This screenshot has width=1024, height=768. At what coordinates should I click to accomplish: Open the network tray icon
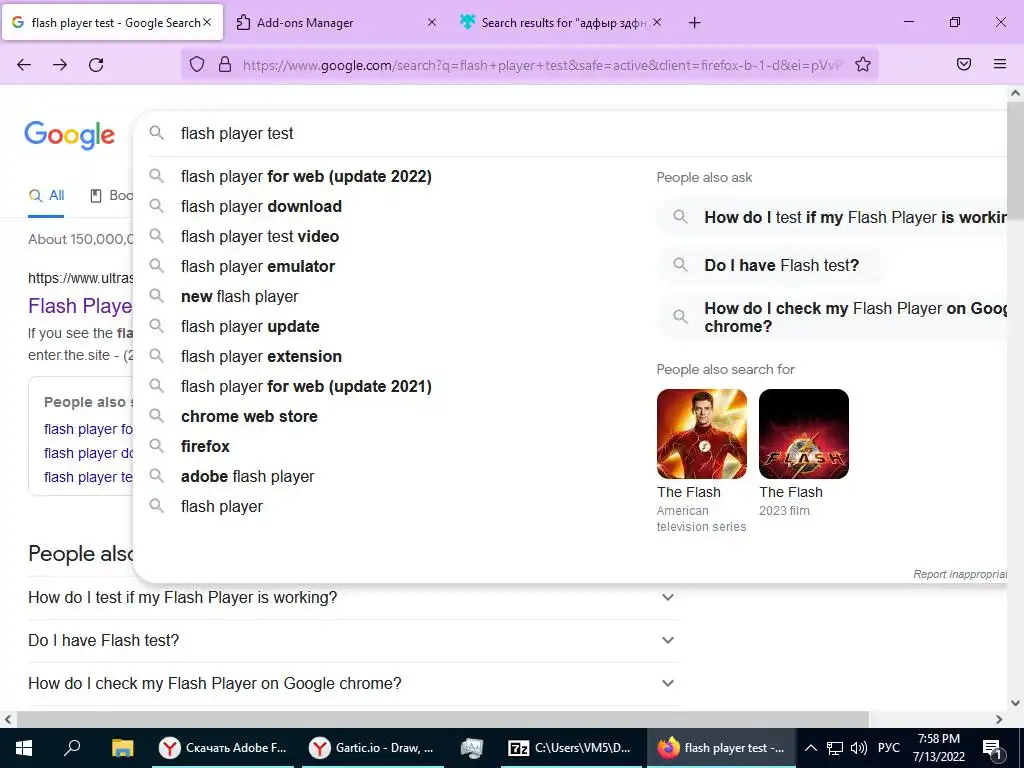(x=835, y=748)
